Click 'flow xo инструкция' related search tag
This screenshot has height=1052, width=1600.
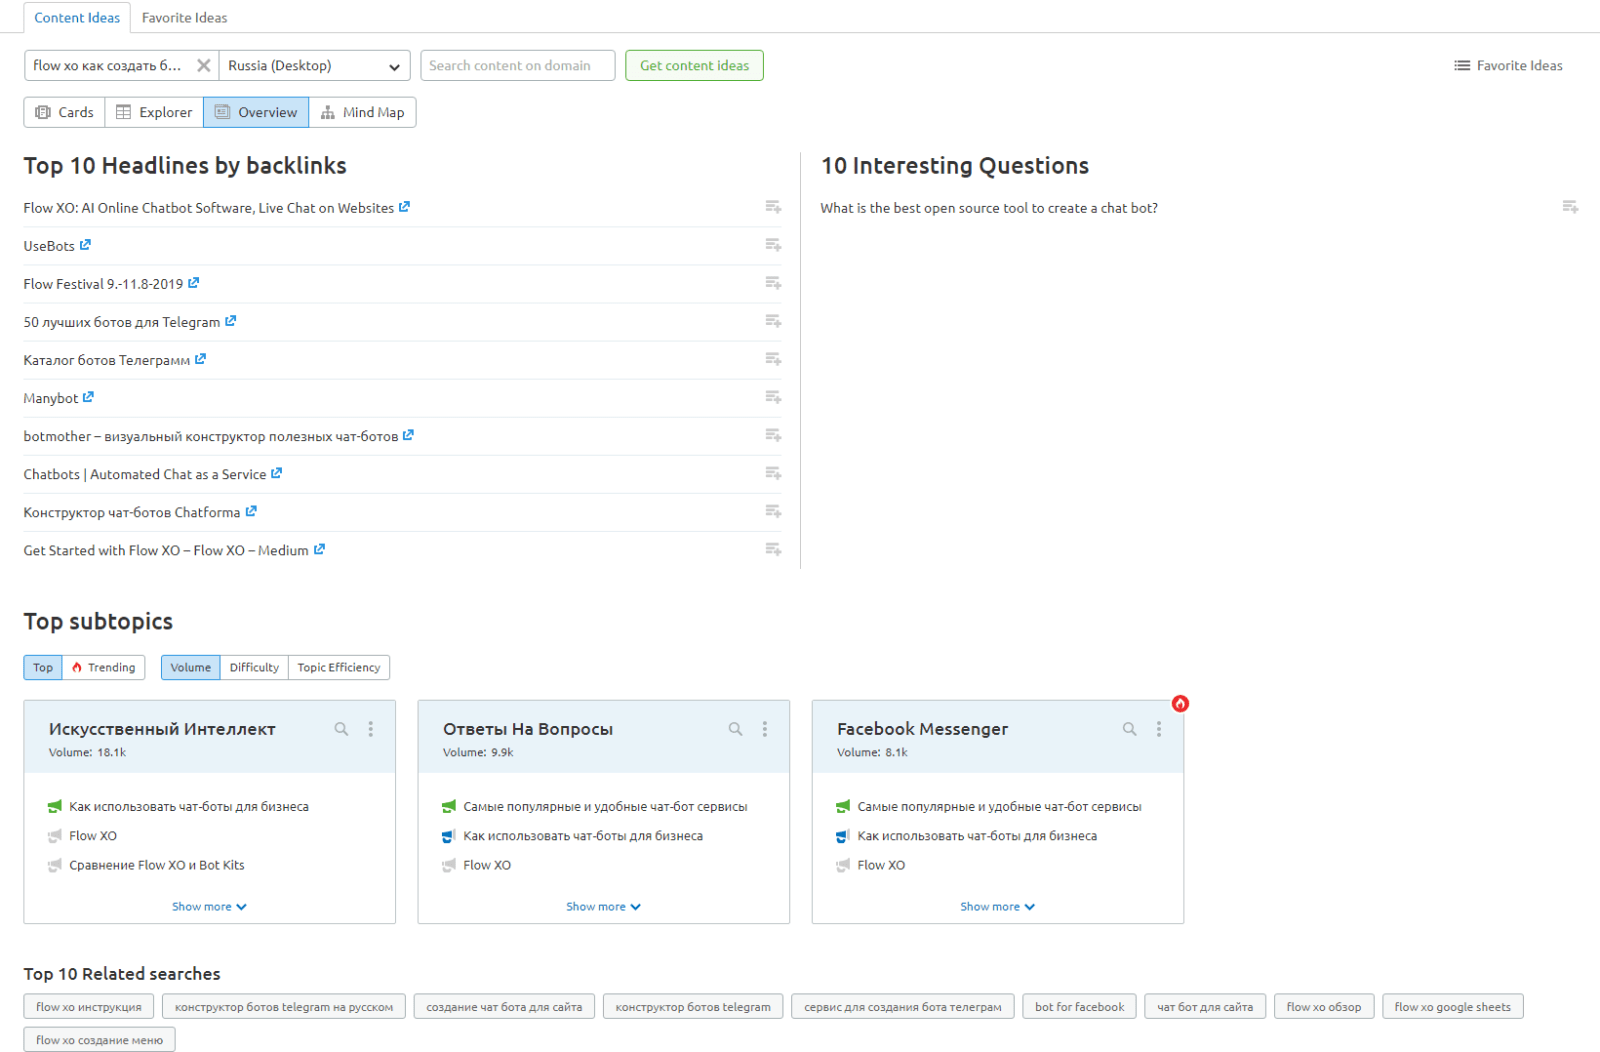89,1007
